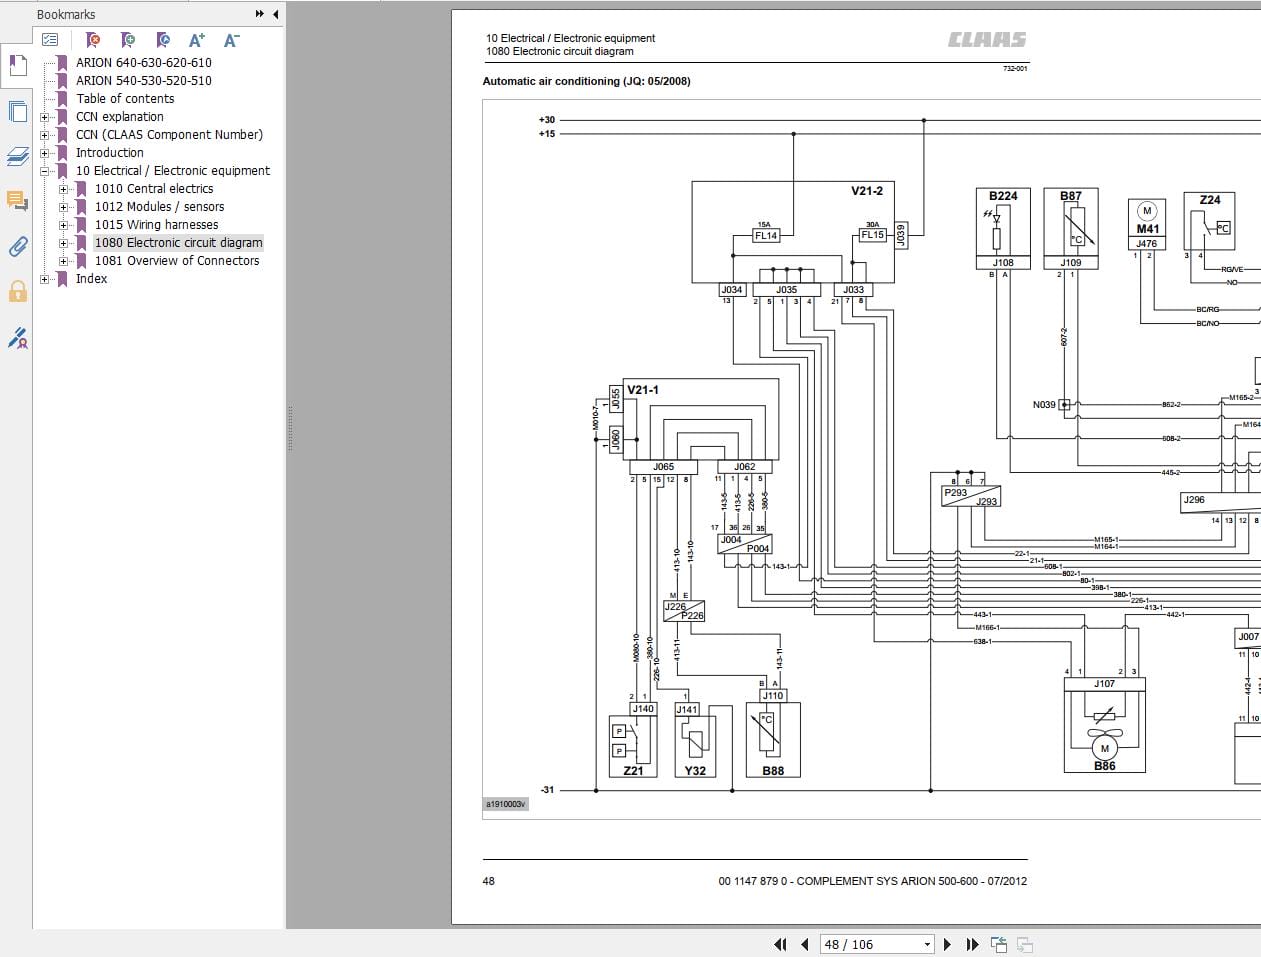Open the Signatures sidebar tab
This screenshot has height=957, width=1261.
click(17, 338)
